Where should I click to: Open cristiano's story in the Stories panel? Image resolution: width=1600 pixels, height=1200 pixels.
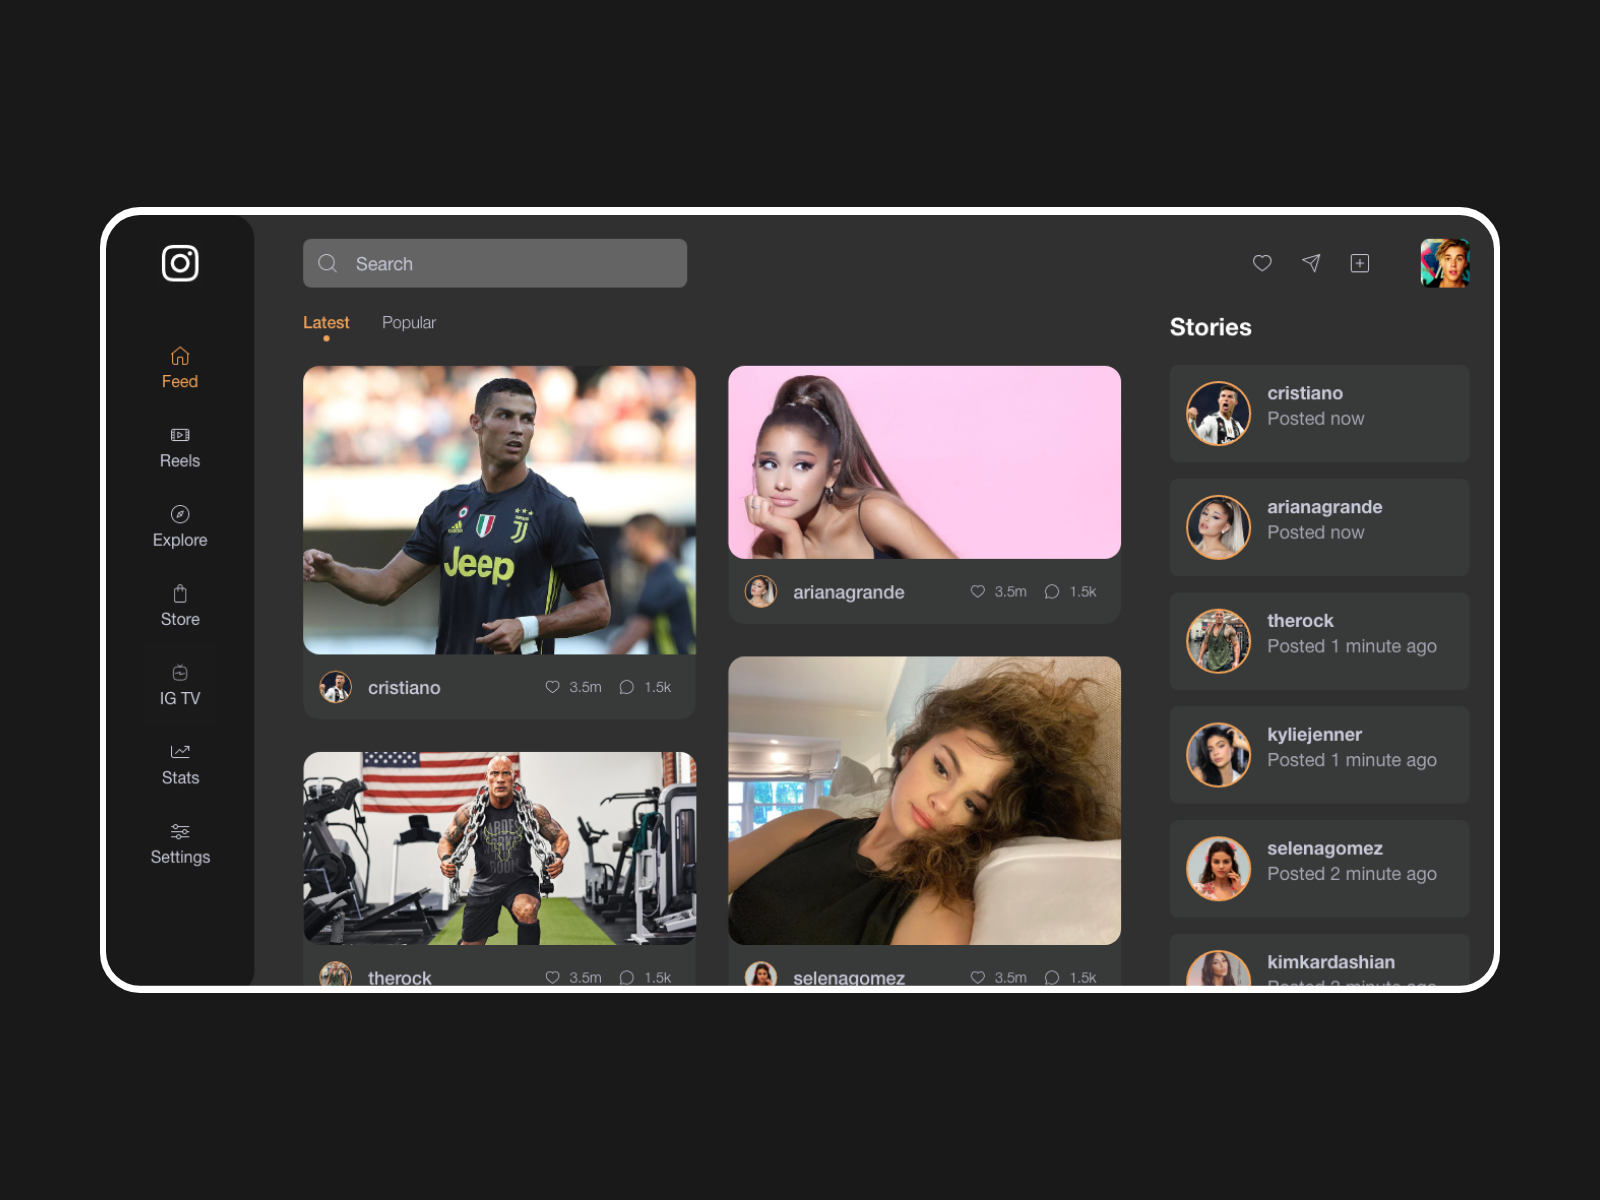[x=1318, y=413]
